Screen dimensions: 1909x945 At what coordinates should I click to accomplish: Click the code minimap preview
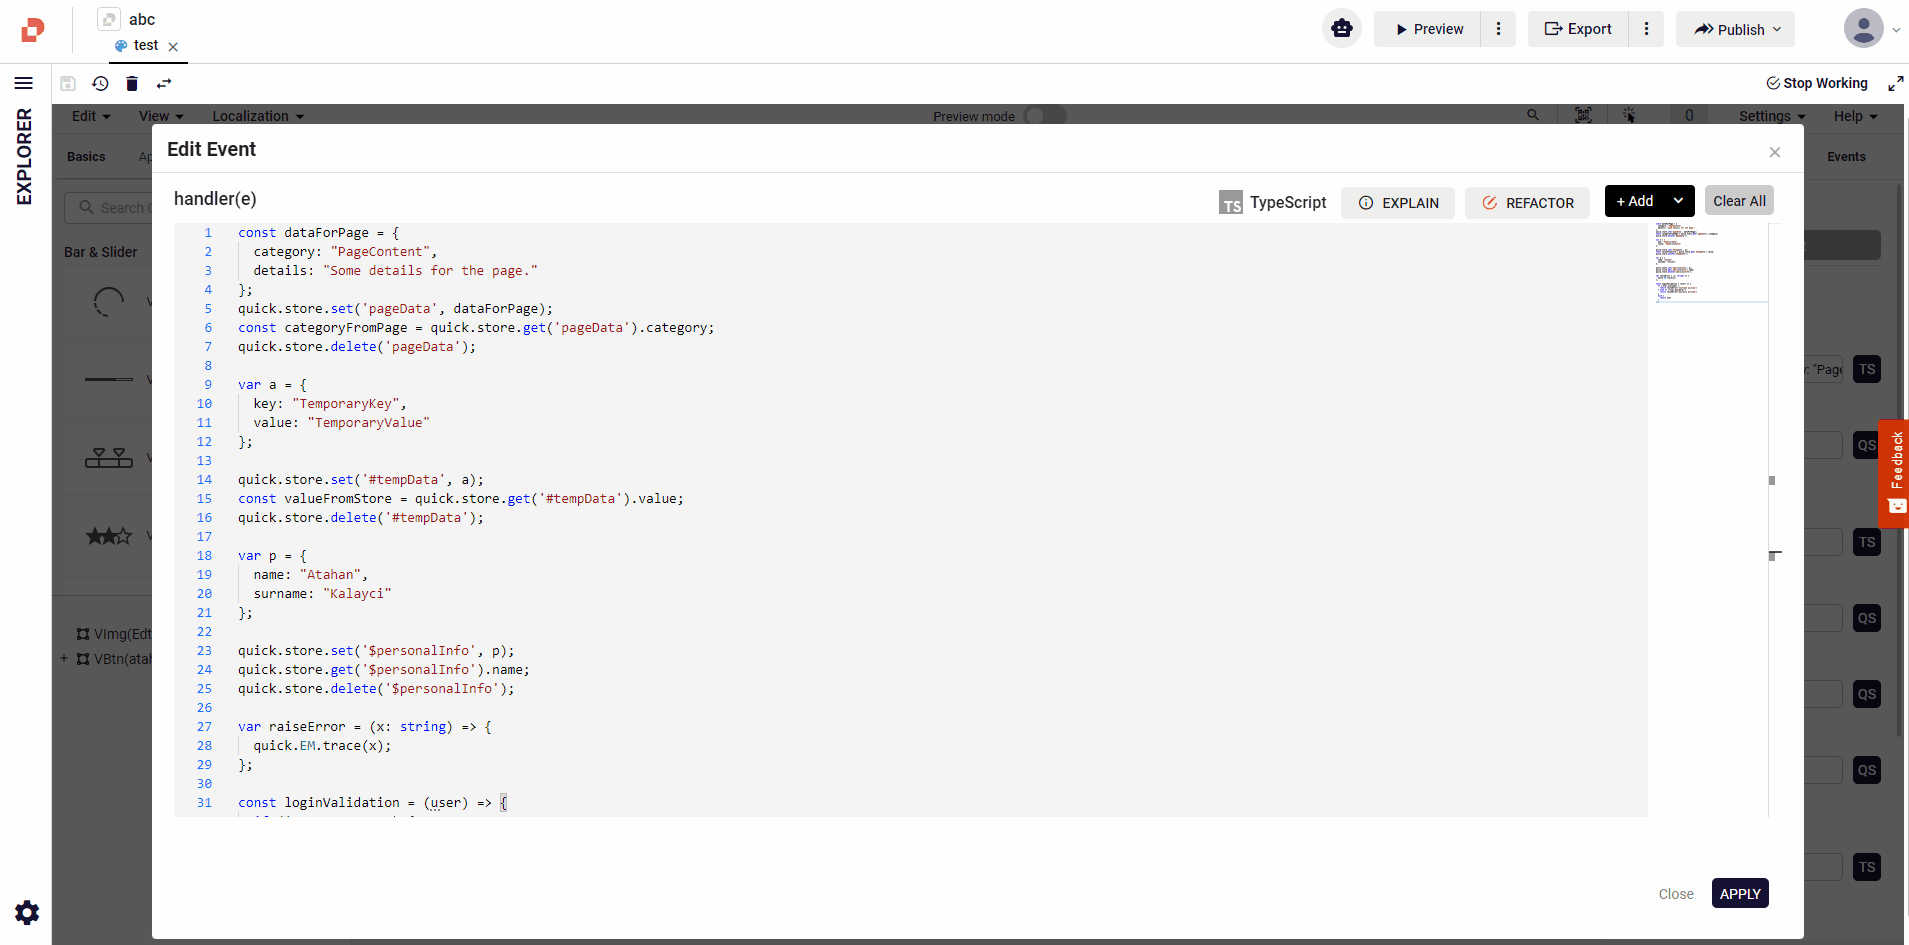pyautogui.click(x=1707, y=263)
